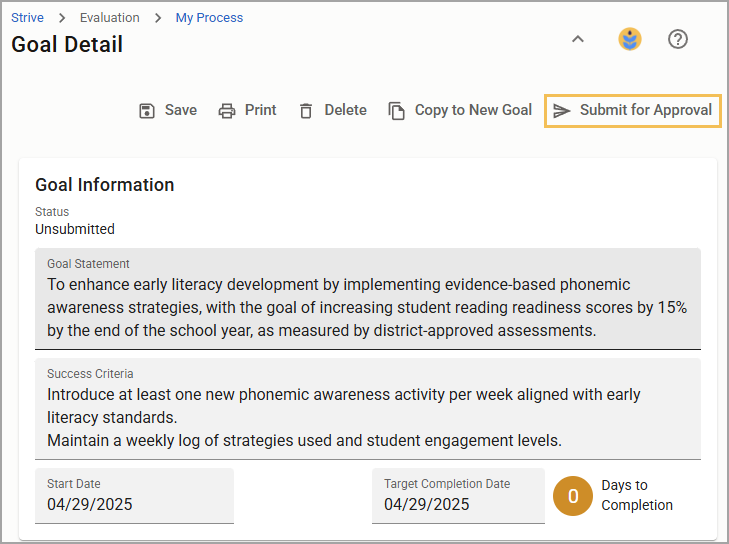Select the Evaluation breadcrumb item
This screenshot has height=544, width=729.
110,18
